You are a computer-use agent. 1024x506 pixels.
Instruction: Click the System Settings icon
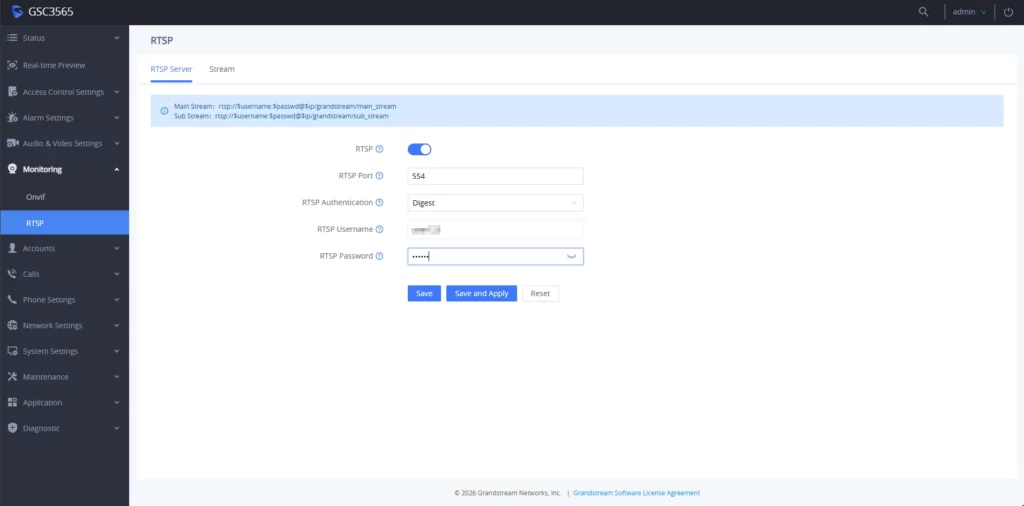pos(12,351)
